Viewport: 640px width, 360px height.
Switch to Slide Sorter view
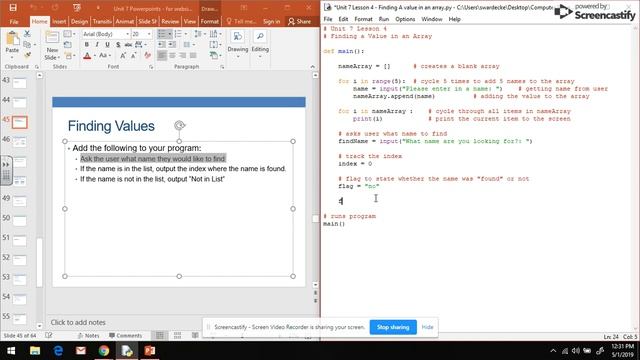click(x=177, y=336)
